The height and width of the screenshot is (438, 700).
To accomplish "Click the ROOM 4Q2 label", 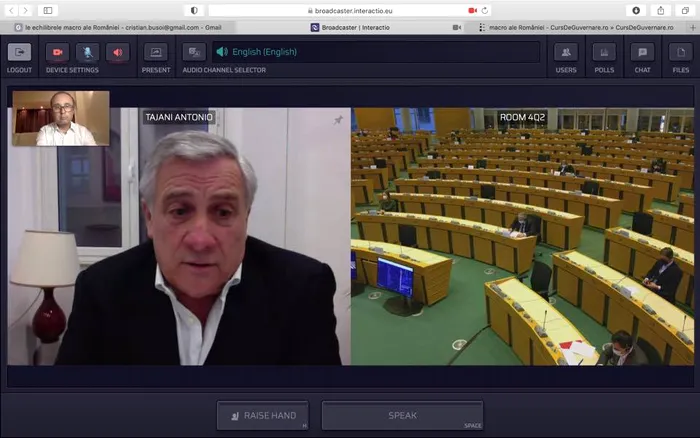I will (522, 117).
